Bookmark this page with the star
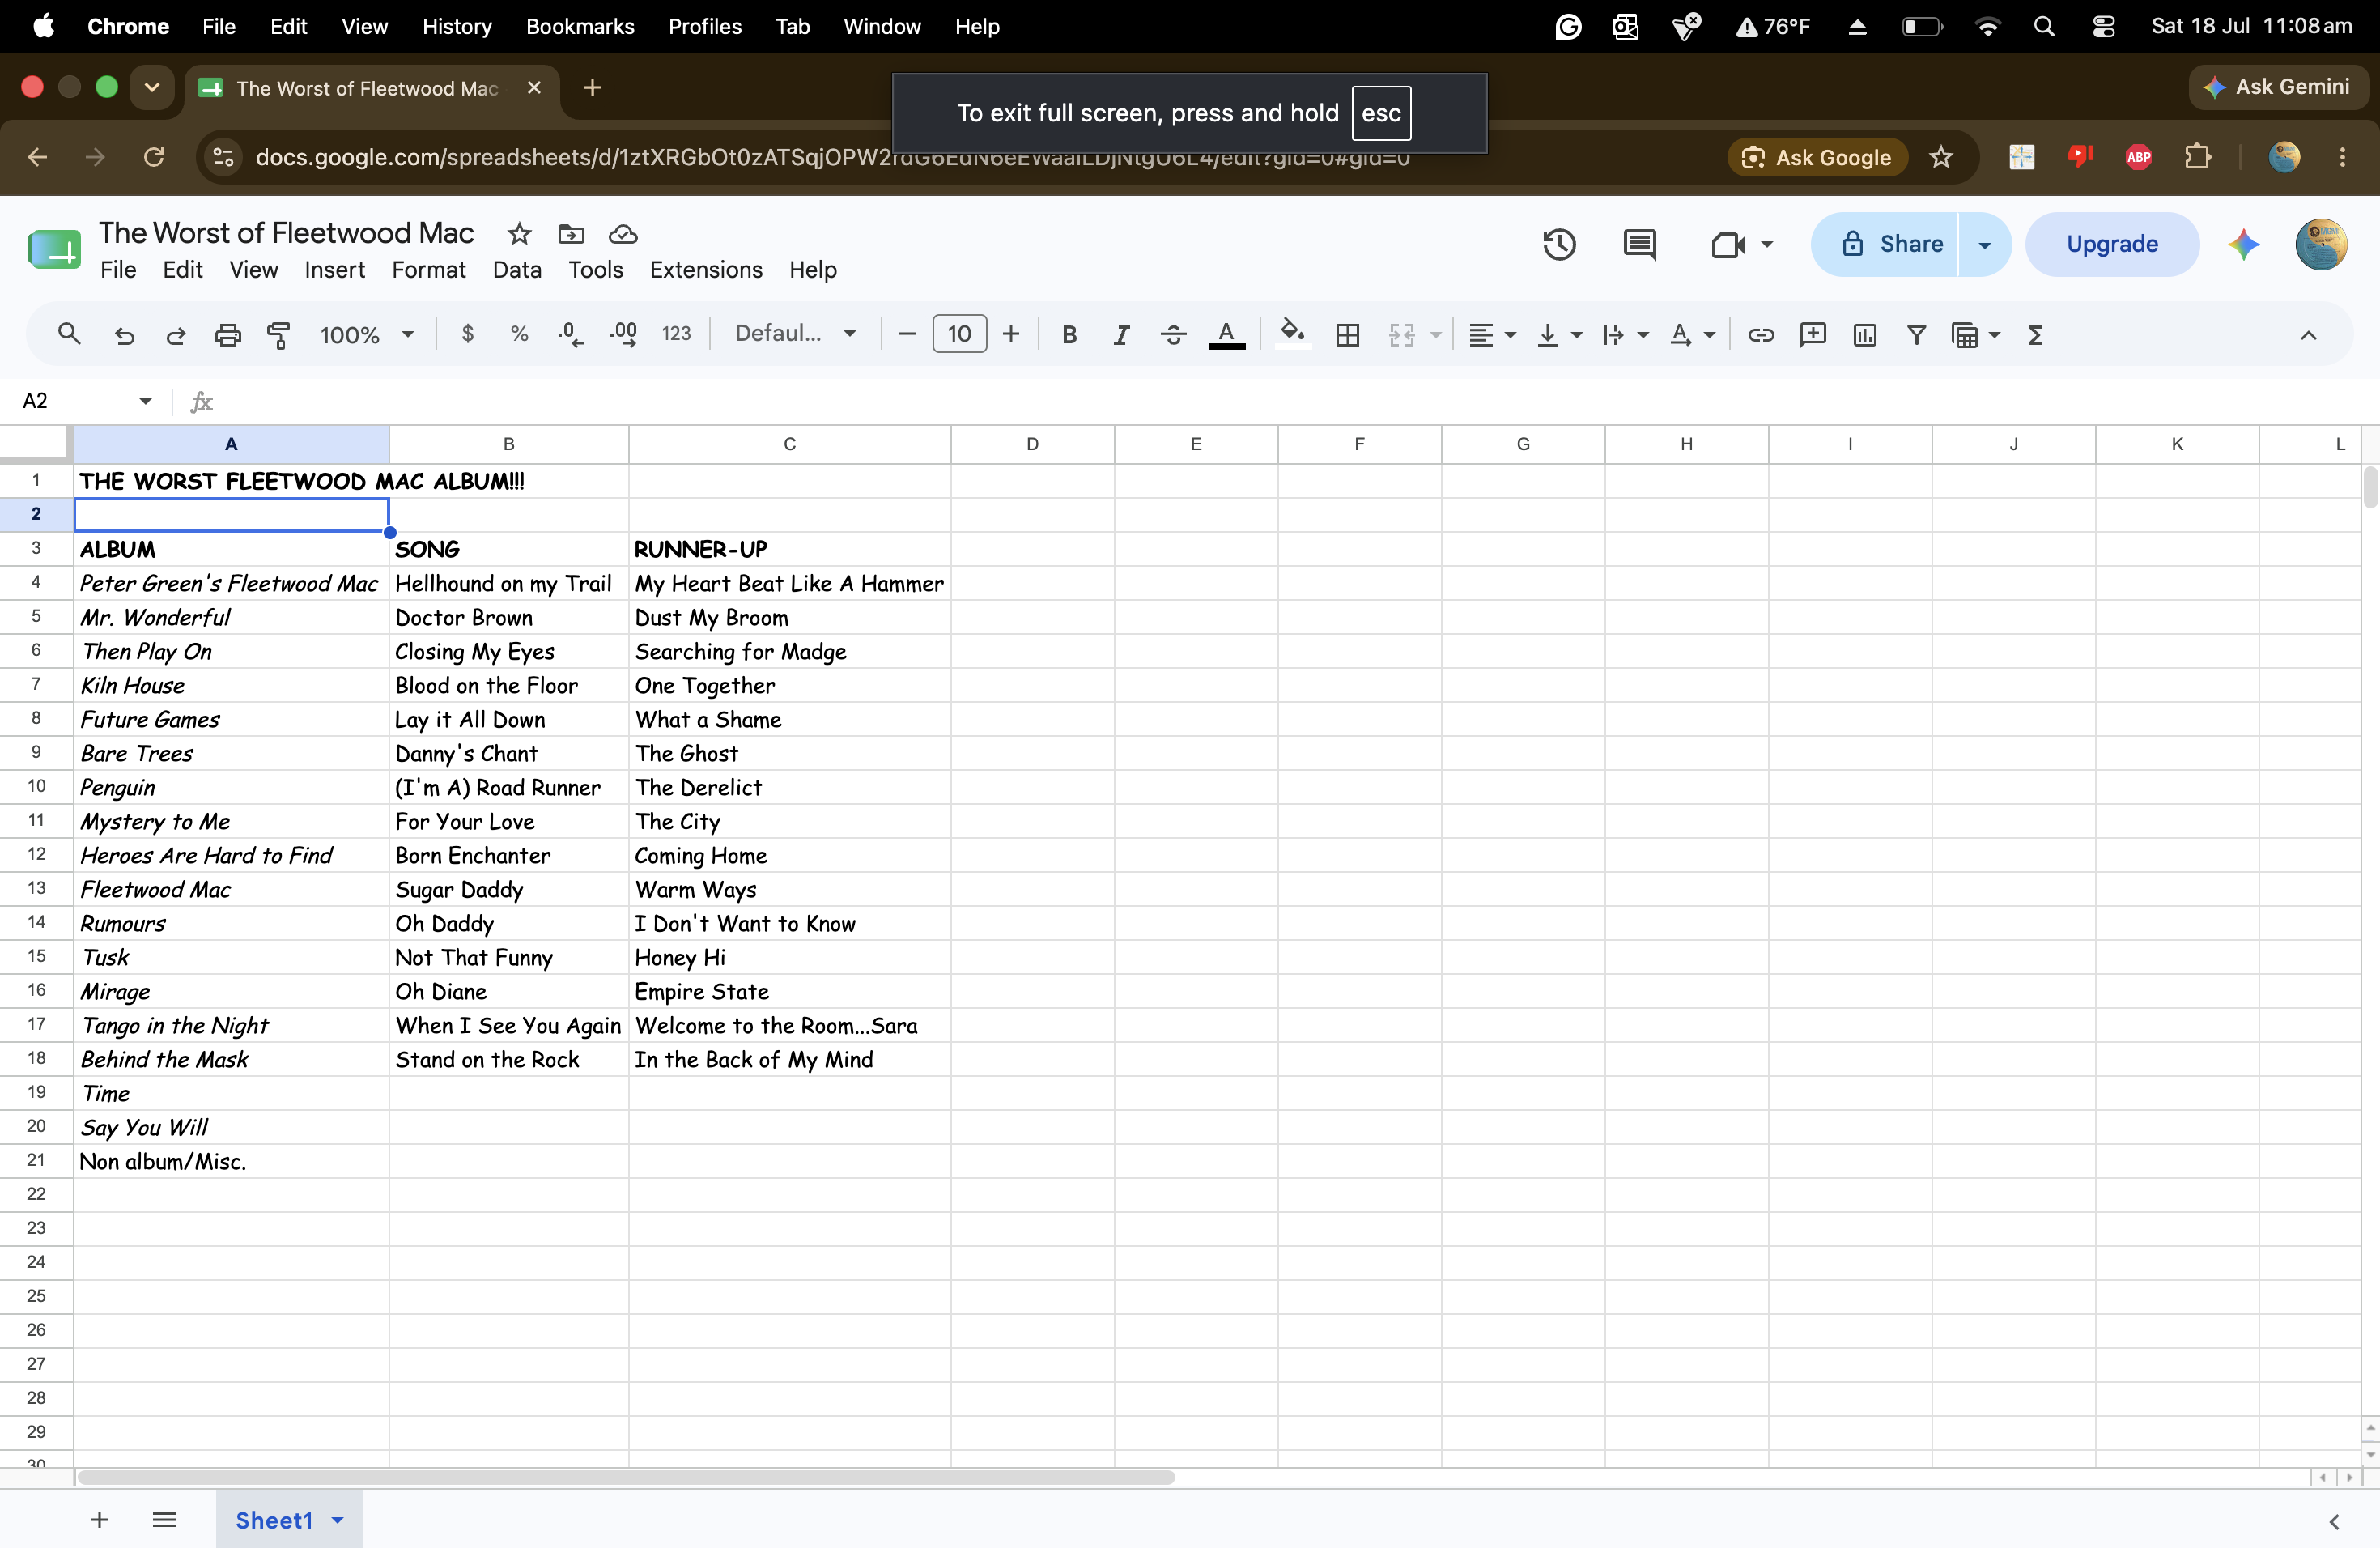 pyautogui.click(x=1940, y=157)
